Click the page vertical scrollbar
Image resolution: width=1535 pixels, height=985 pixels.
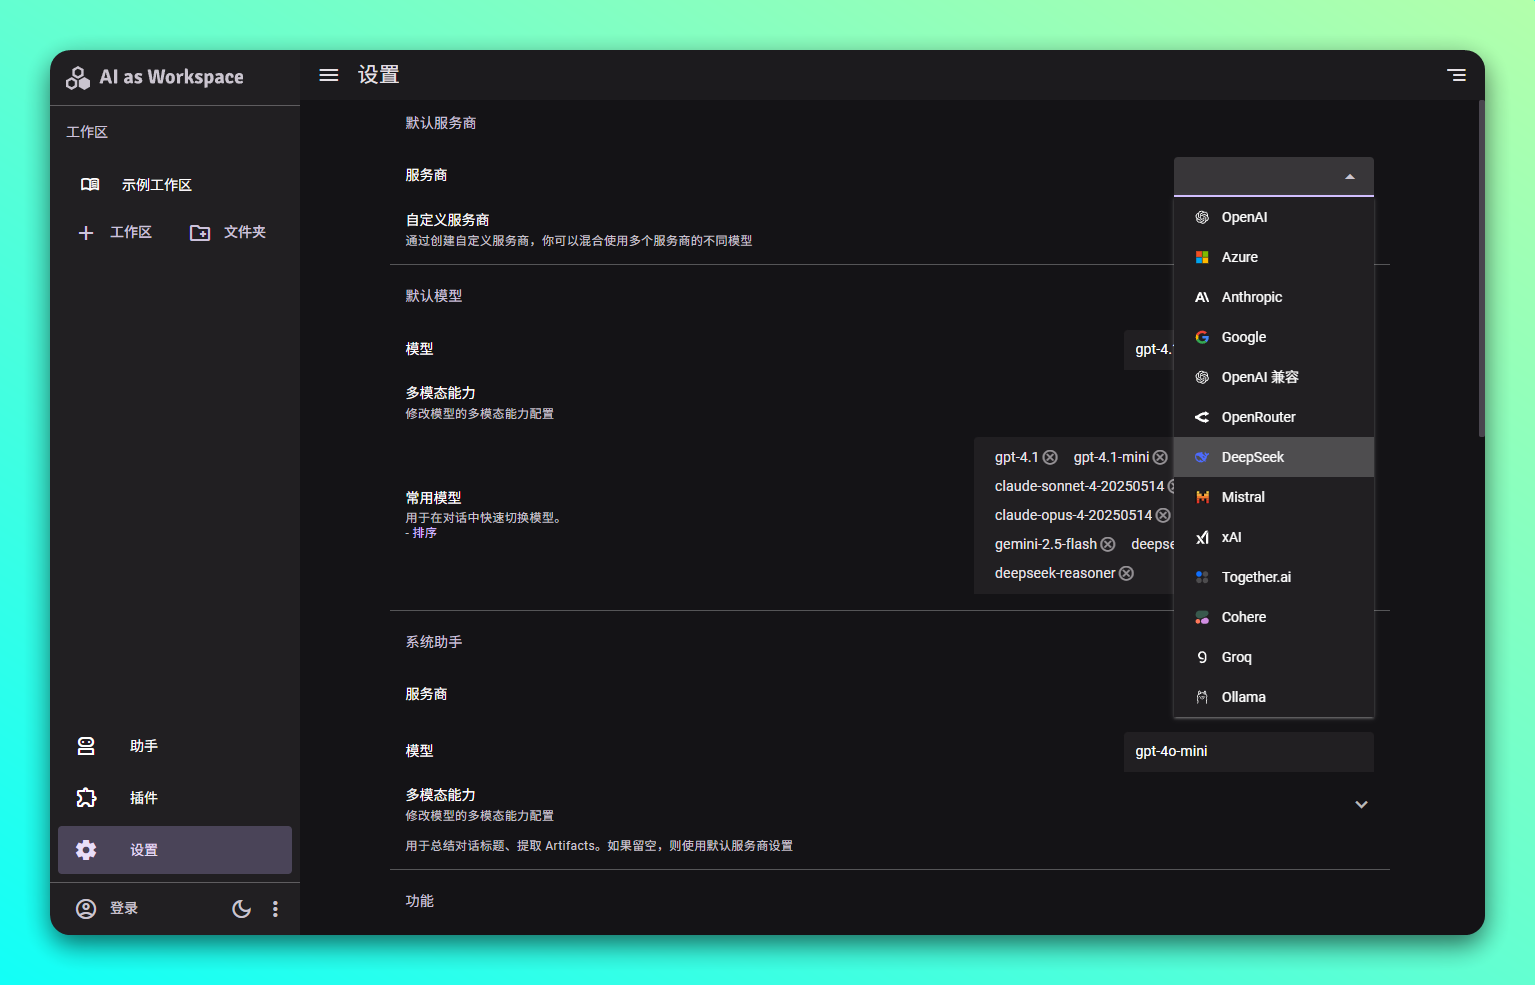pos(1481,268)
